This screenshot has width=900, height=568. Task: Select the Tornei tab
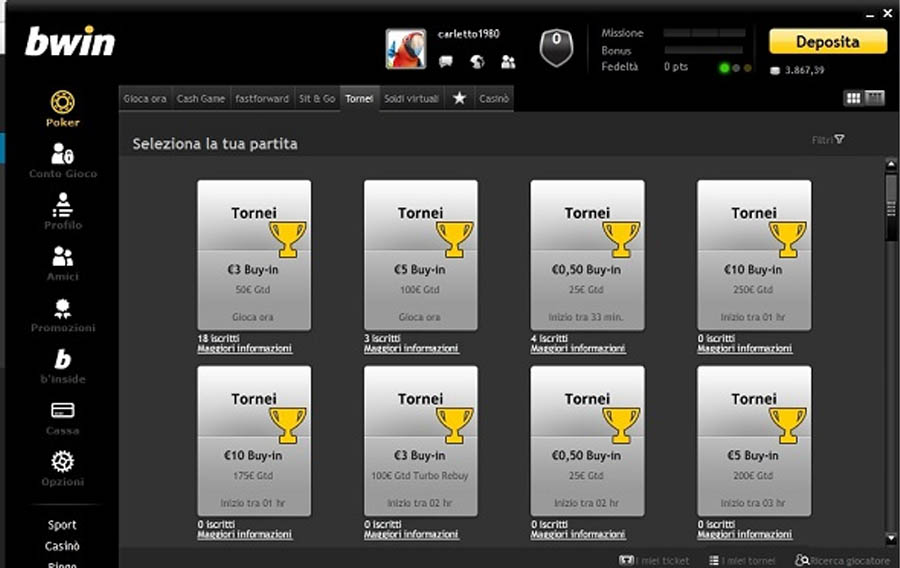pyautogui.click(x=359, y=99)
